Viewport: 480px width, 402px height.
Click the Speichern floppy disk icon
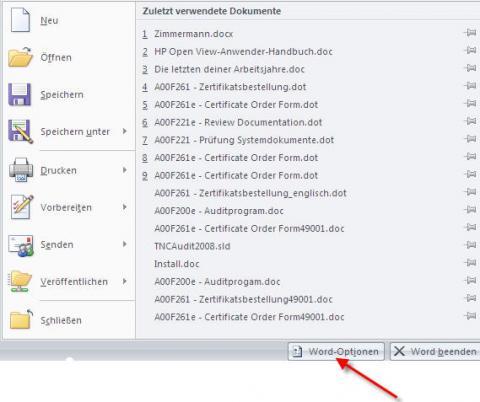tap(20, 94)
